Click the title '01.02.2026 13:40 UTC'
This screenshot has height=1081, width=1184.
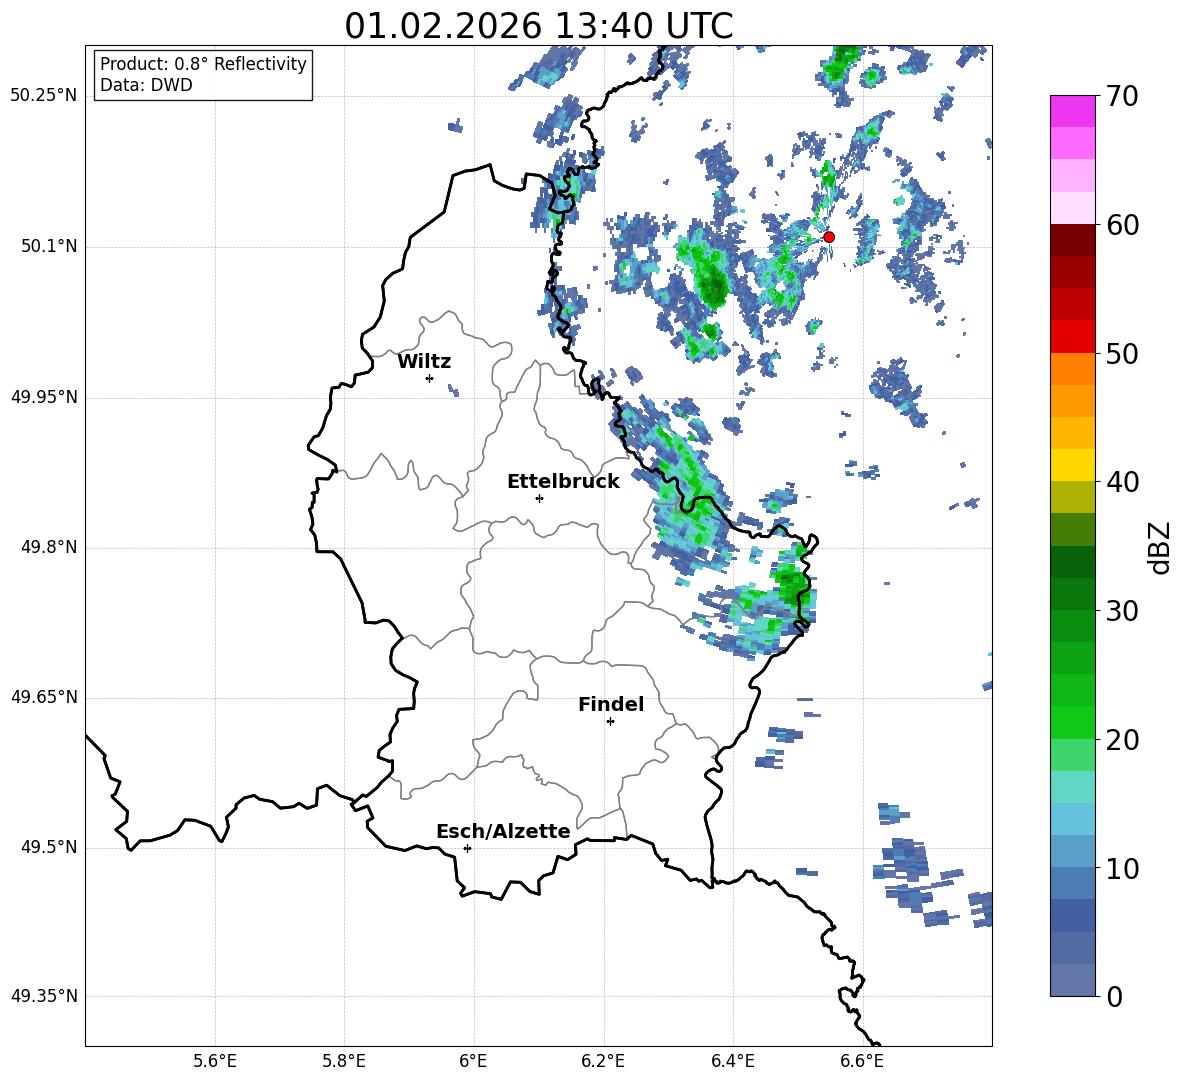coord(538,26)
